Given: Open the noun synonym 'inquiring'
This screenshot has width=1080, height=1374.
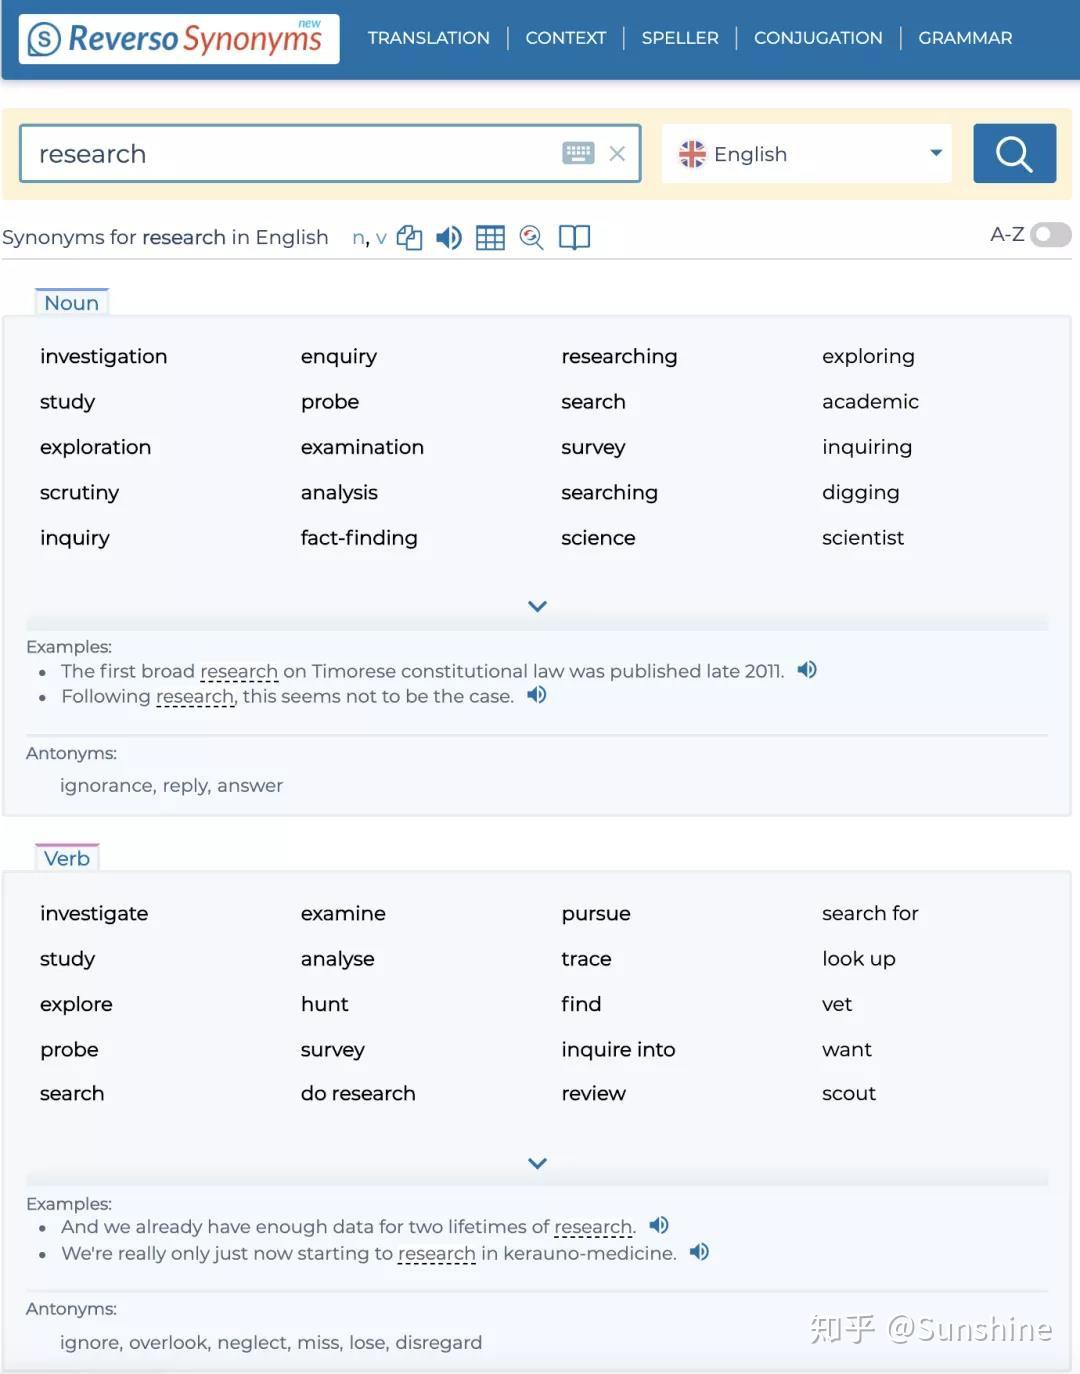Looking at the screenshot, I should 867,447.
